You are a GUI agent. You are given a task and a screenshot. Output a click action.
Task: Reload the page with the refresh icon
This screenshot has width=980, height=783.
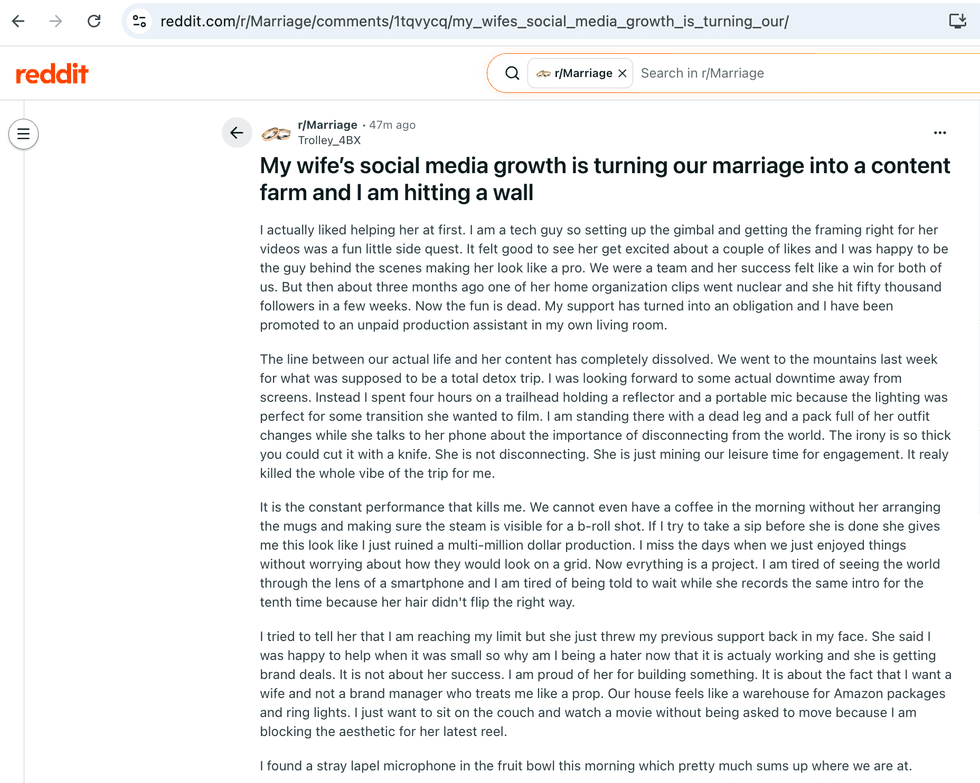(x=94, y=21)
